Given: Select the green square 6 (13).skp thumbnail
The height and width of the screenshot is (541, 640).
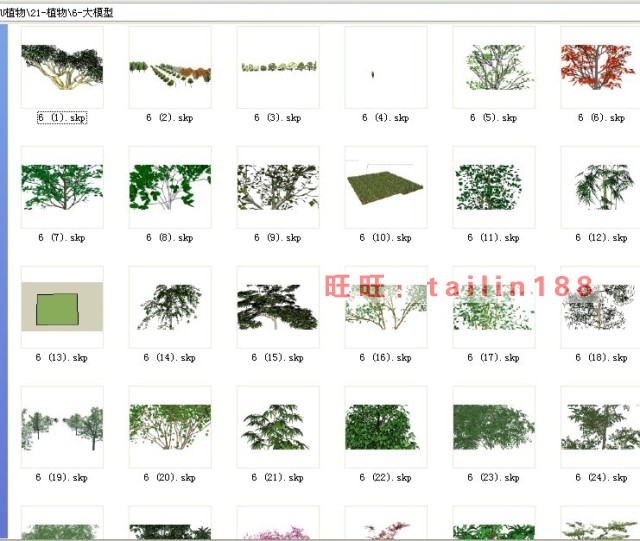Looking at the screenshot, I should pyautogui.click(x=62, y=307).
